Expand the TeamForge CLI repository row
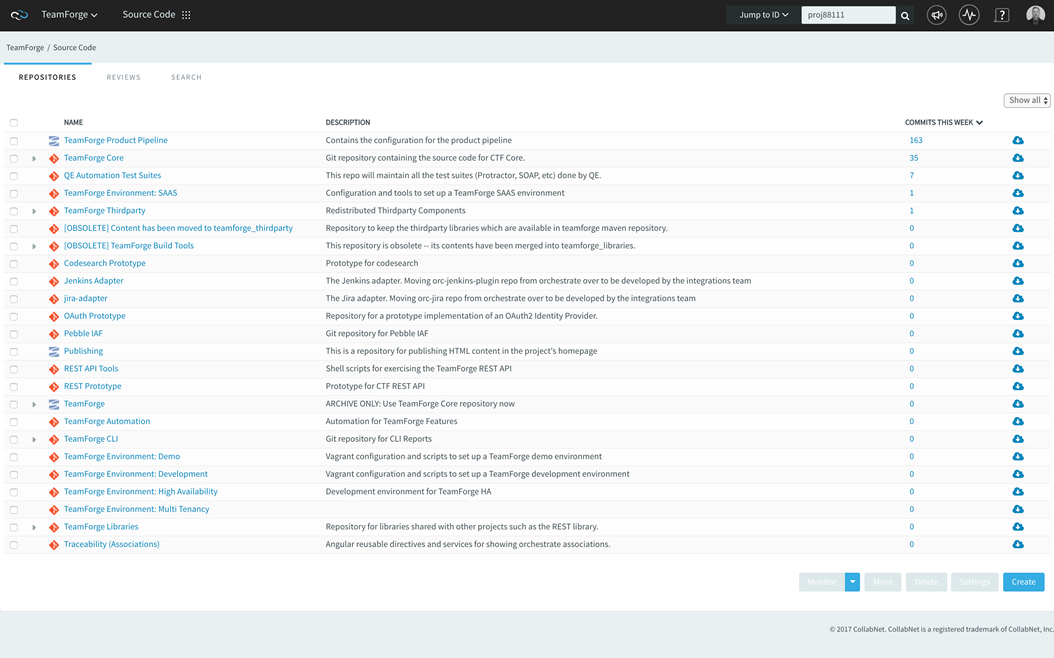Viewport: 1054px width, 658px height. point(34,440)
